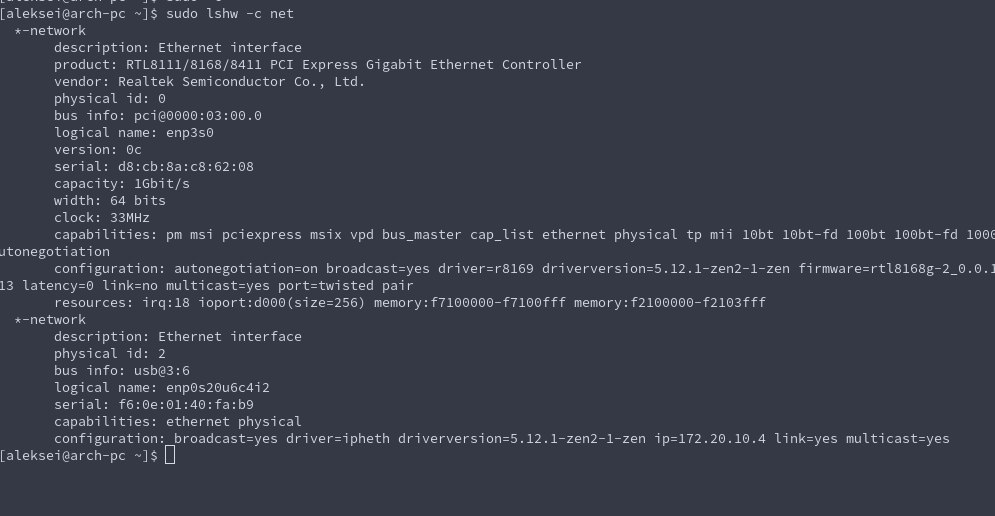Click the 'clock: 33MHz' line
This screenshot has width=995, height=516.
coord(102,218)
